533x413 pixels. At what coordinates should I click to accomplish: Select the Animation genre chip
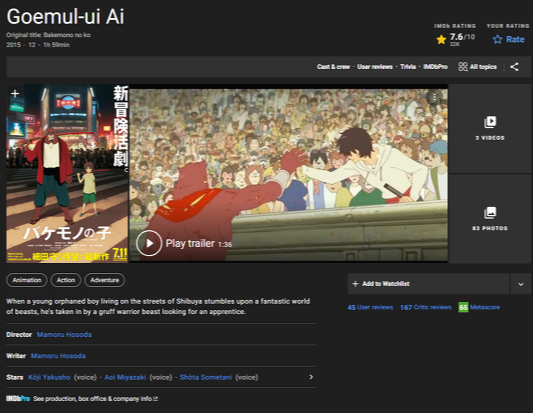pyautogui.click(x=27, y=280)
